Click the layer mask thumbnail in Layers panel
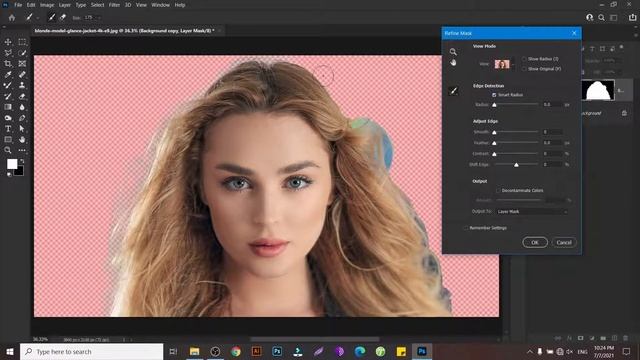Image resolution: width=640 pixels, height=360 pixels. pos(598,91)
